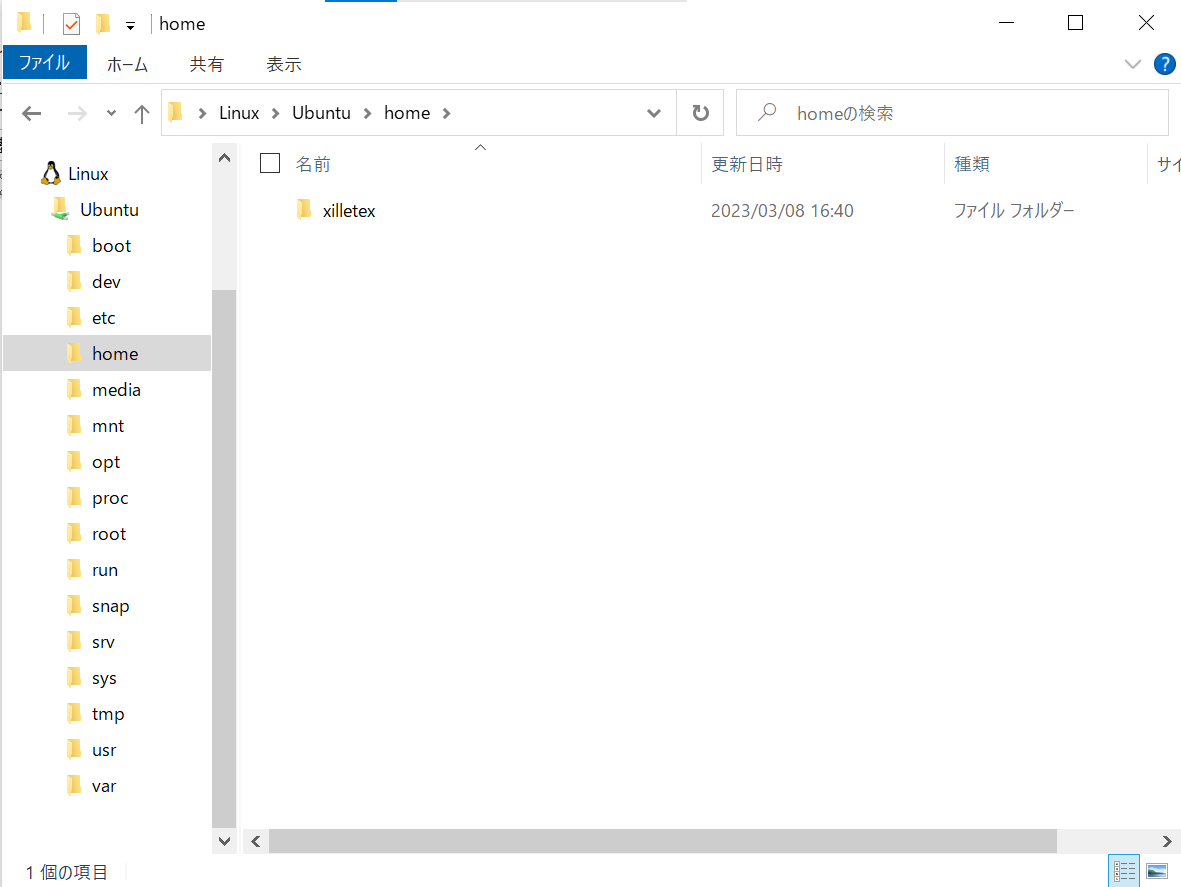Click the ファイル フォルダー type cell
Viewport: 1181px width, 887px height.
(1014, 211)
